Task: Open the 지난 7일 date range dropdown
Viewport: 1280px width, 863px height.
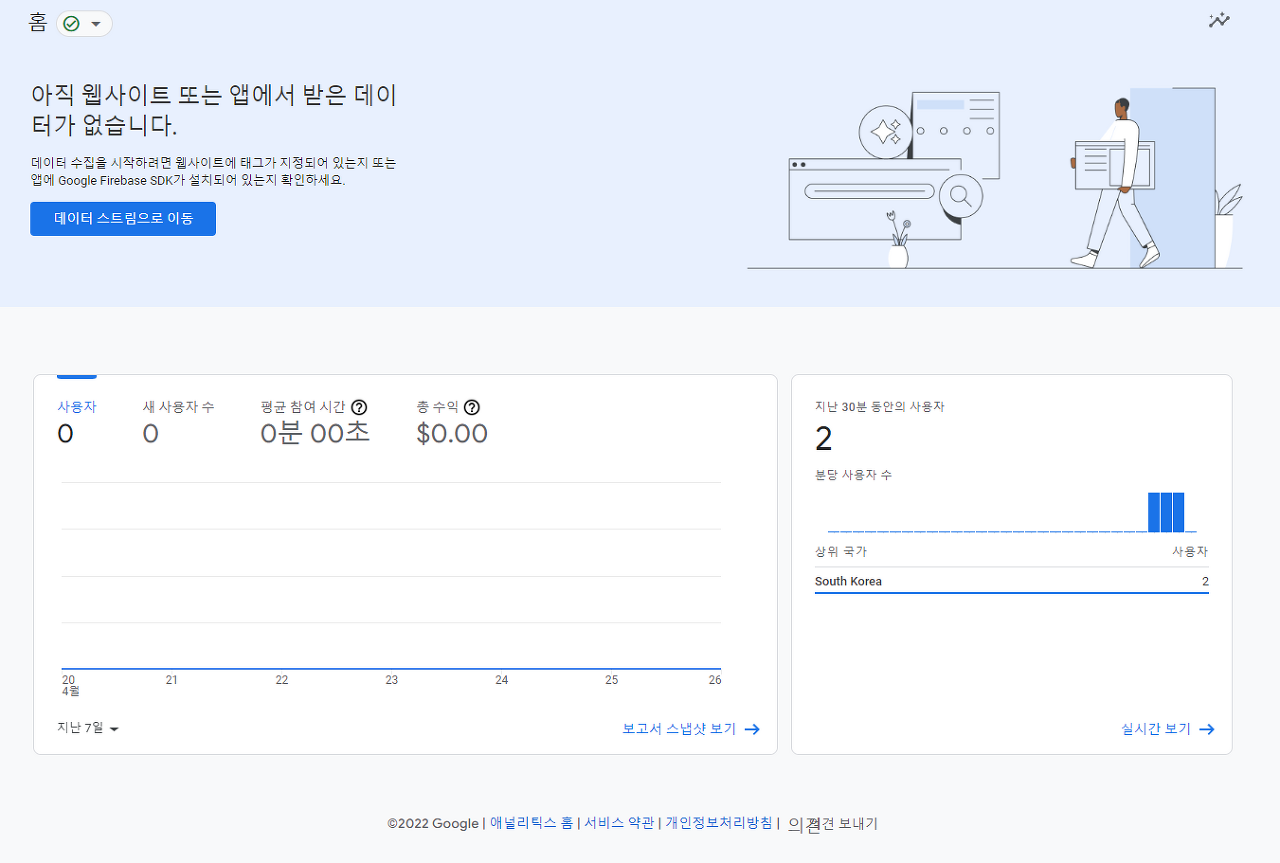Action: point(87,728)
